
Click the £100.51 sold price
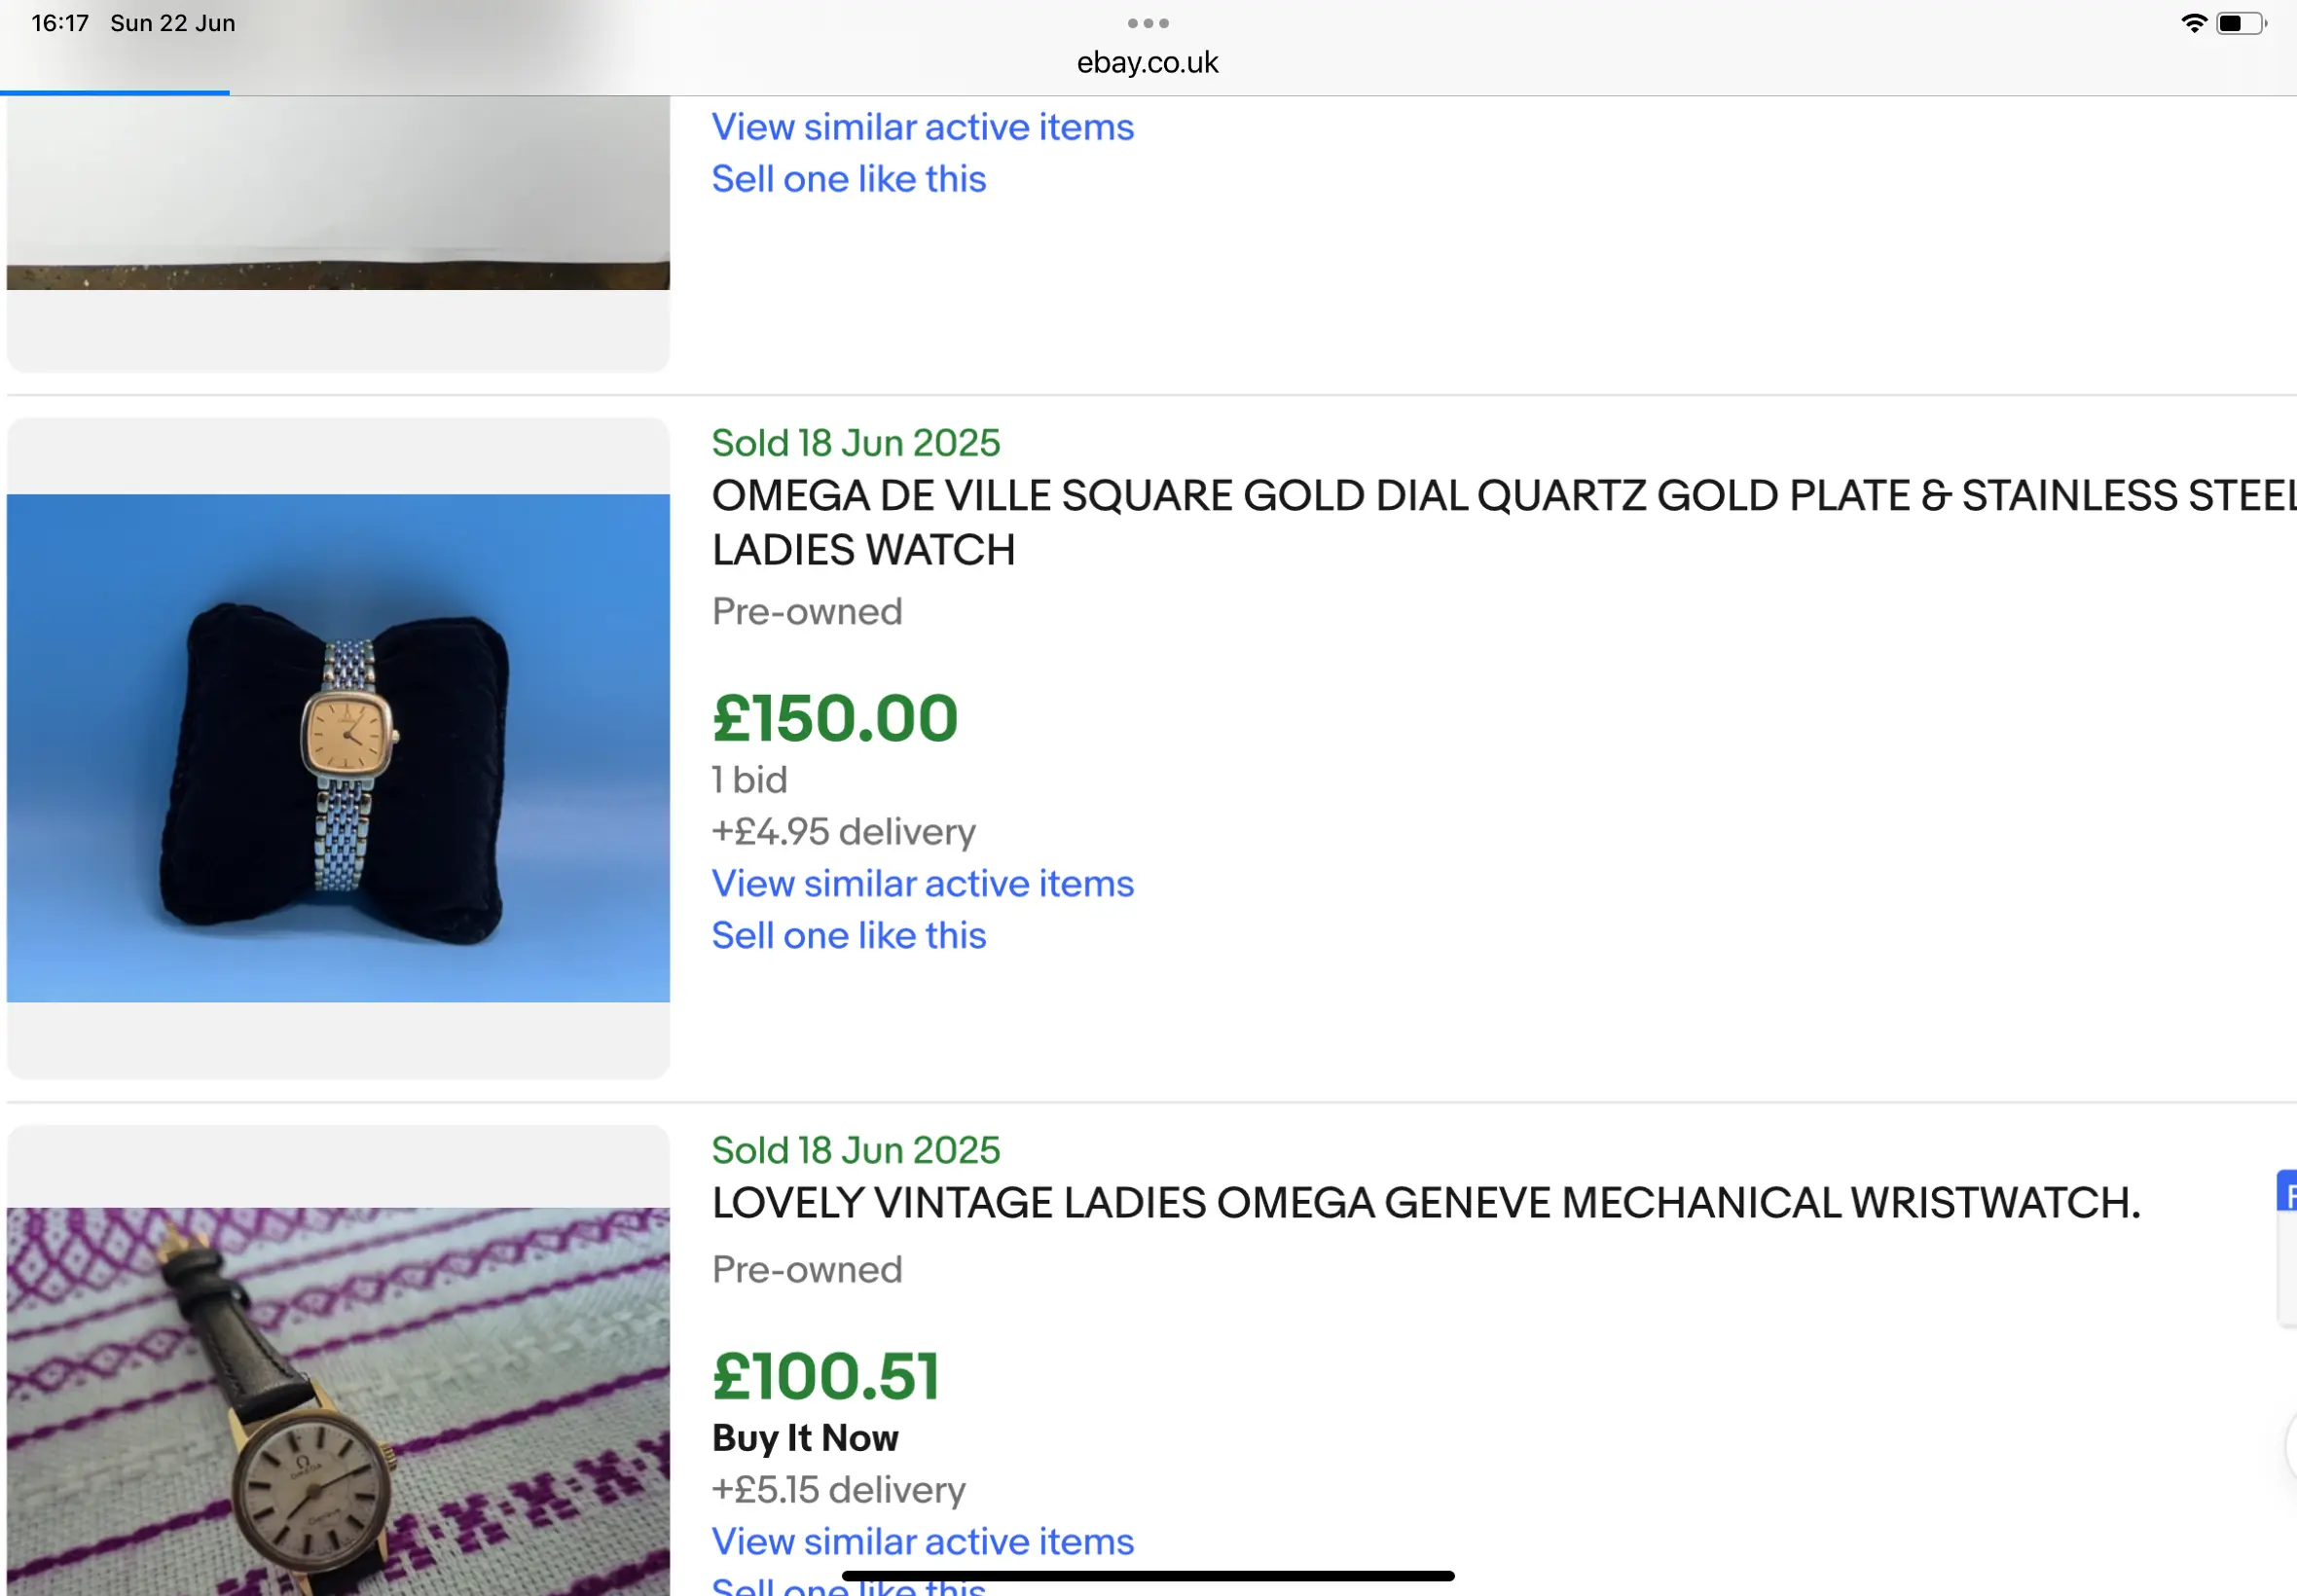tap(826, 1375)
